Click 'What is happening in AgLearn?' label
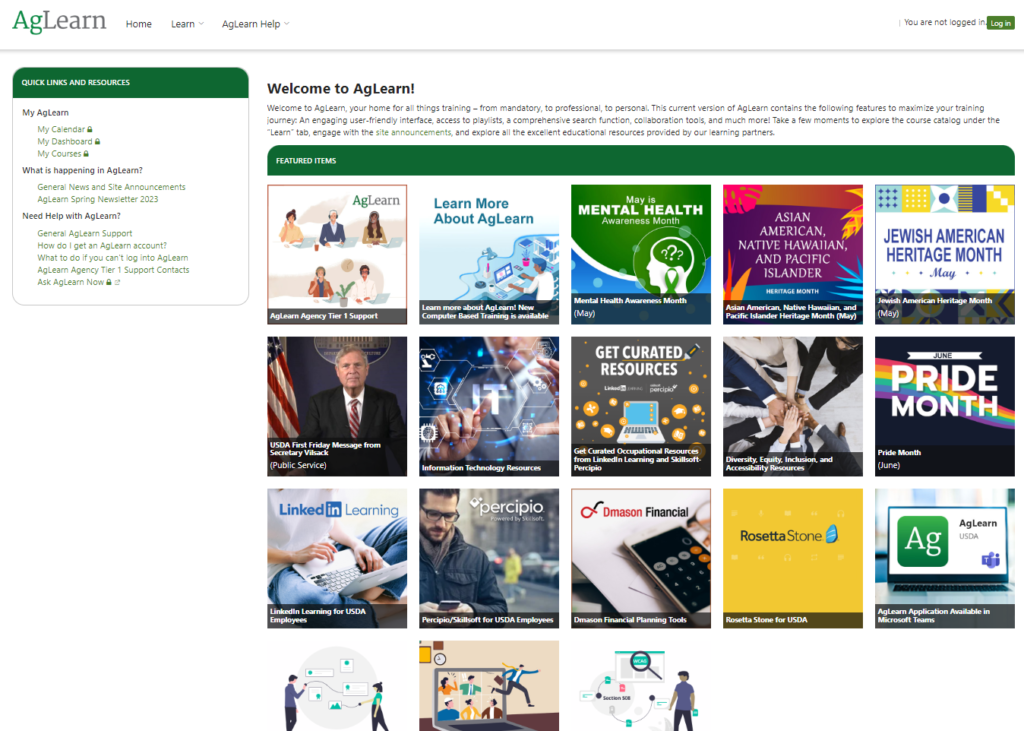The image size is (1024, 731). pyautogui.click(x=82, y=170)
